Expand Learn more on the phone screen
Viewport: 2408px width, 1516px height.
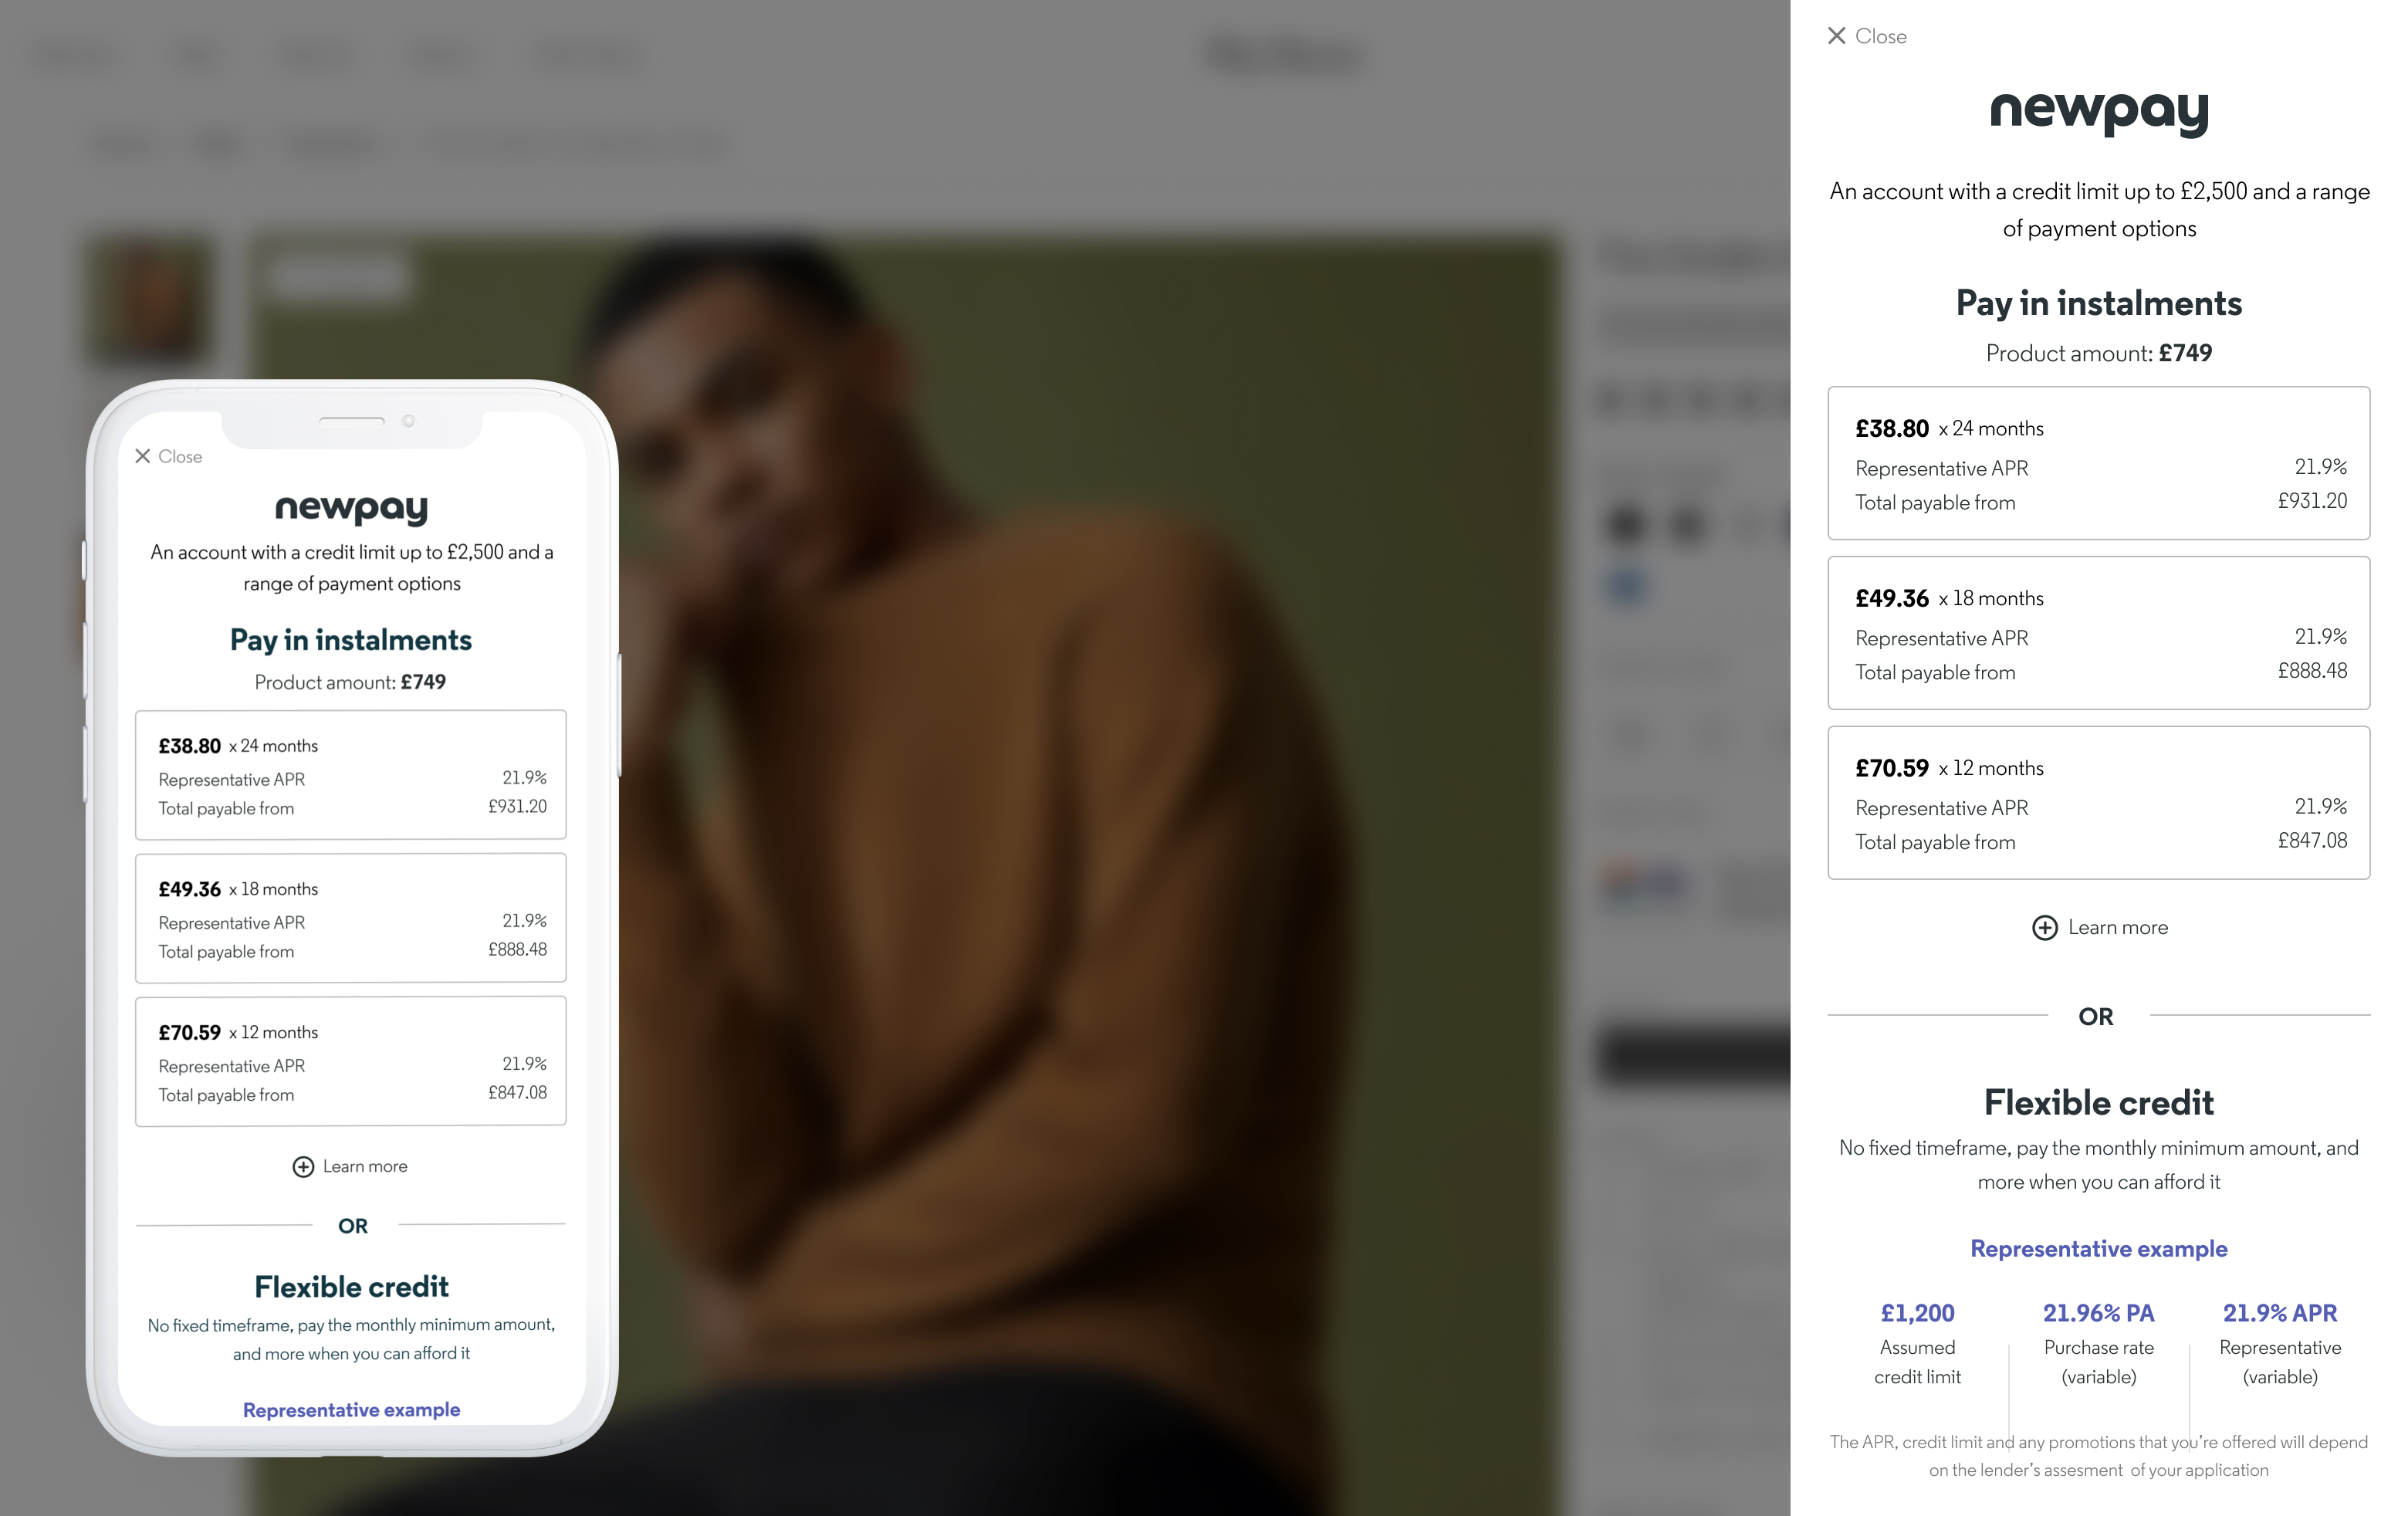[350, 1166]
